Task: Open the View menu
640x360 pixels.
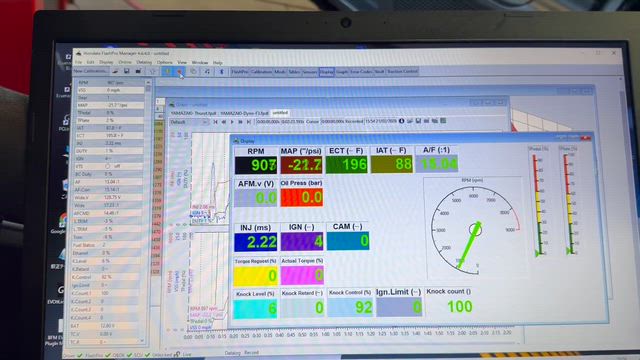Action: tap(182, 62)
